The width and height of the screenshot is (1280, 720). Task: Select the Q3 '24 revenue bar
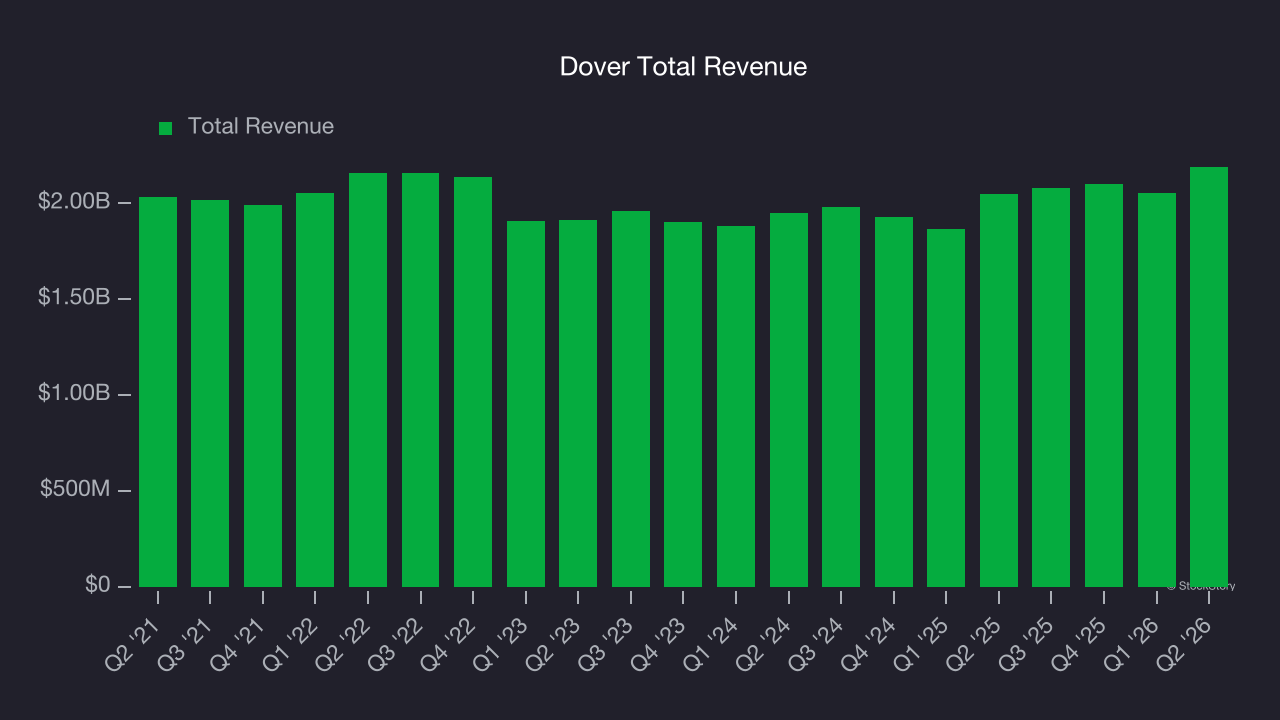click(x=841, y=397)
